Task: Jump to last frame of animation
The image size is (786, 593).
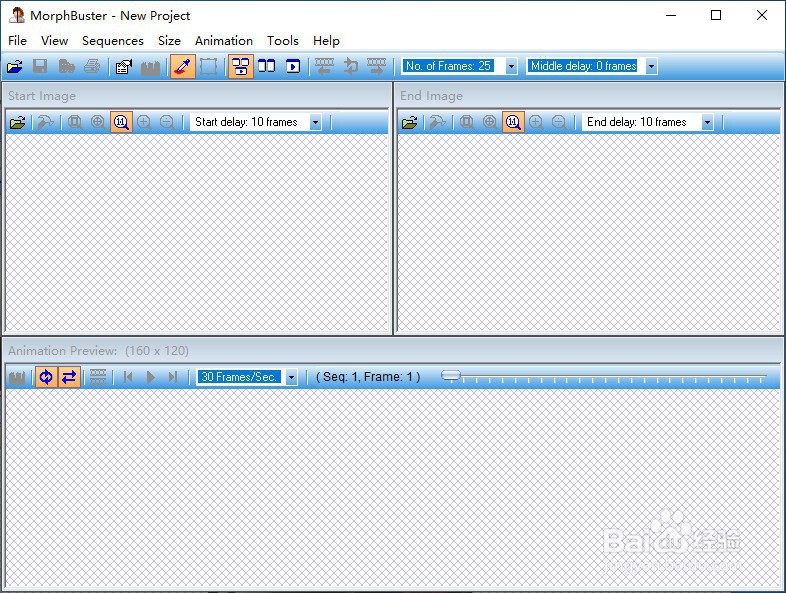Action: click(173, 377)
